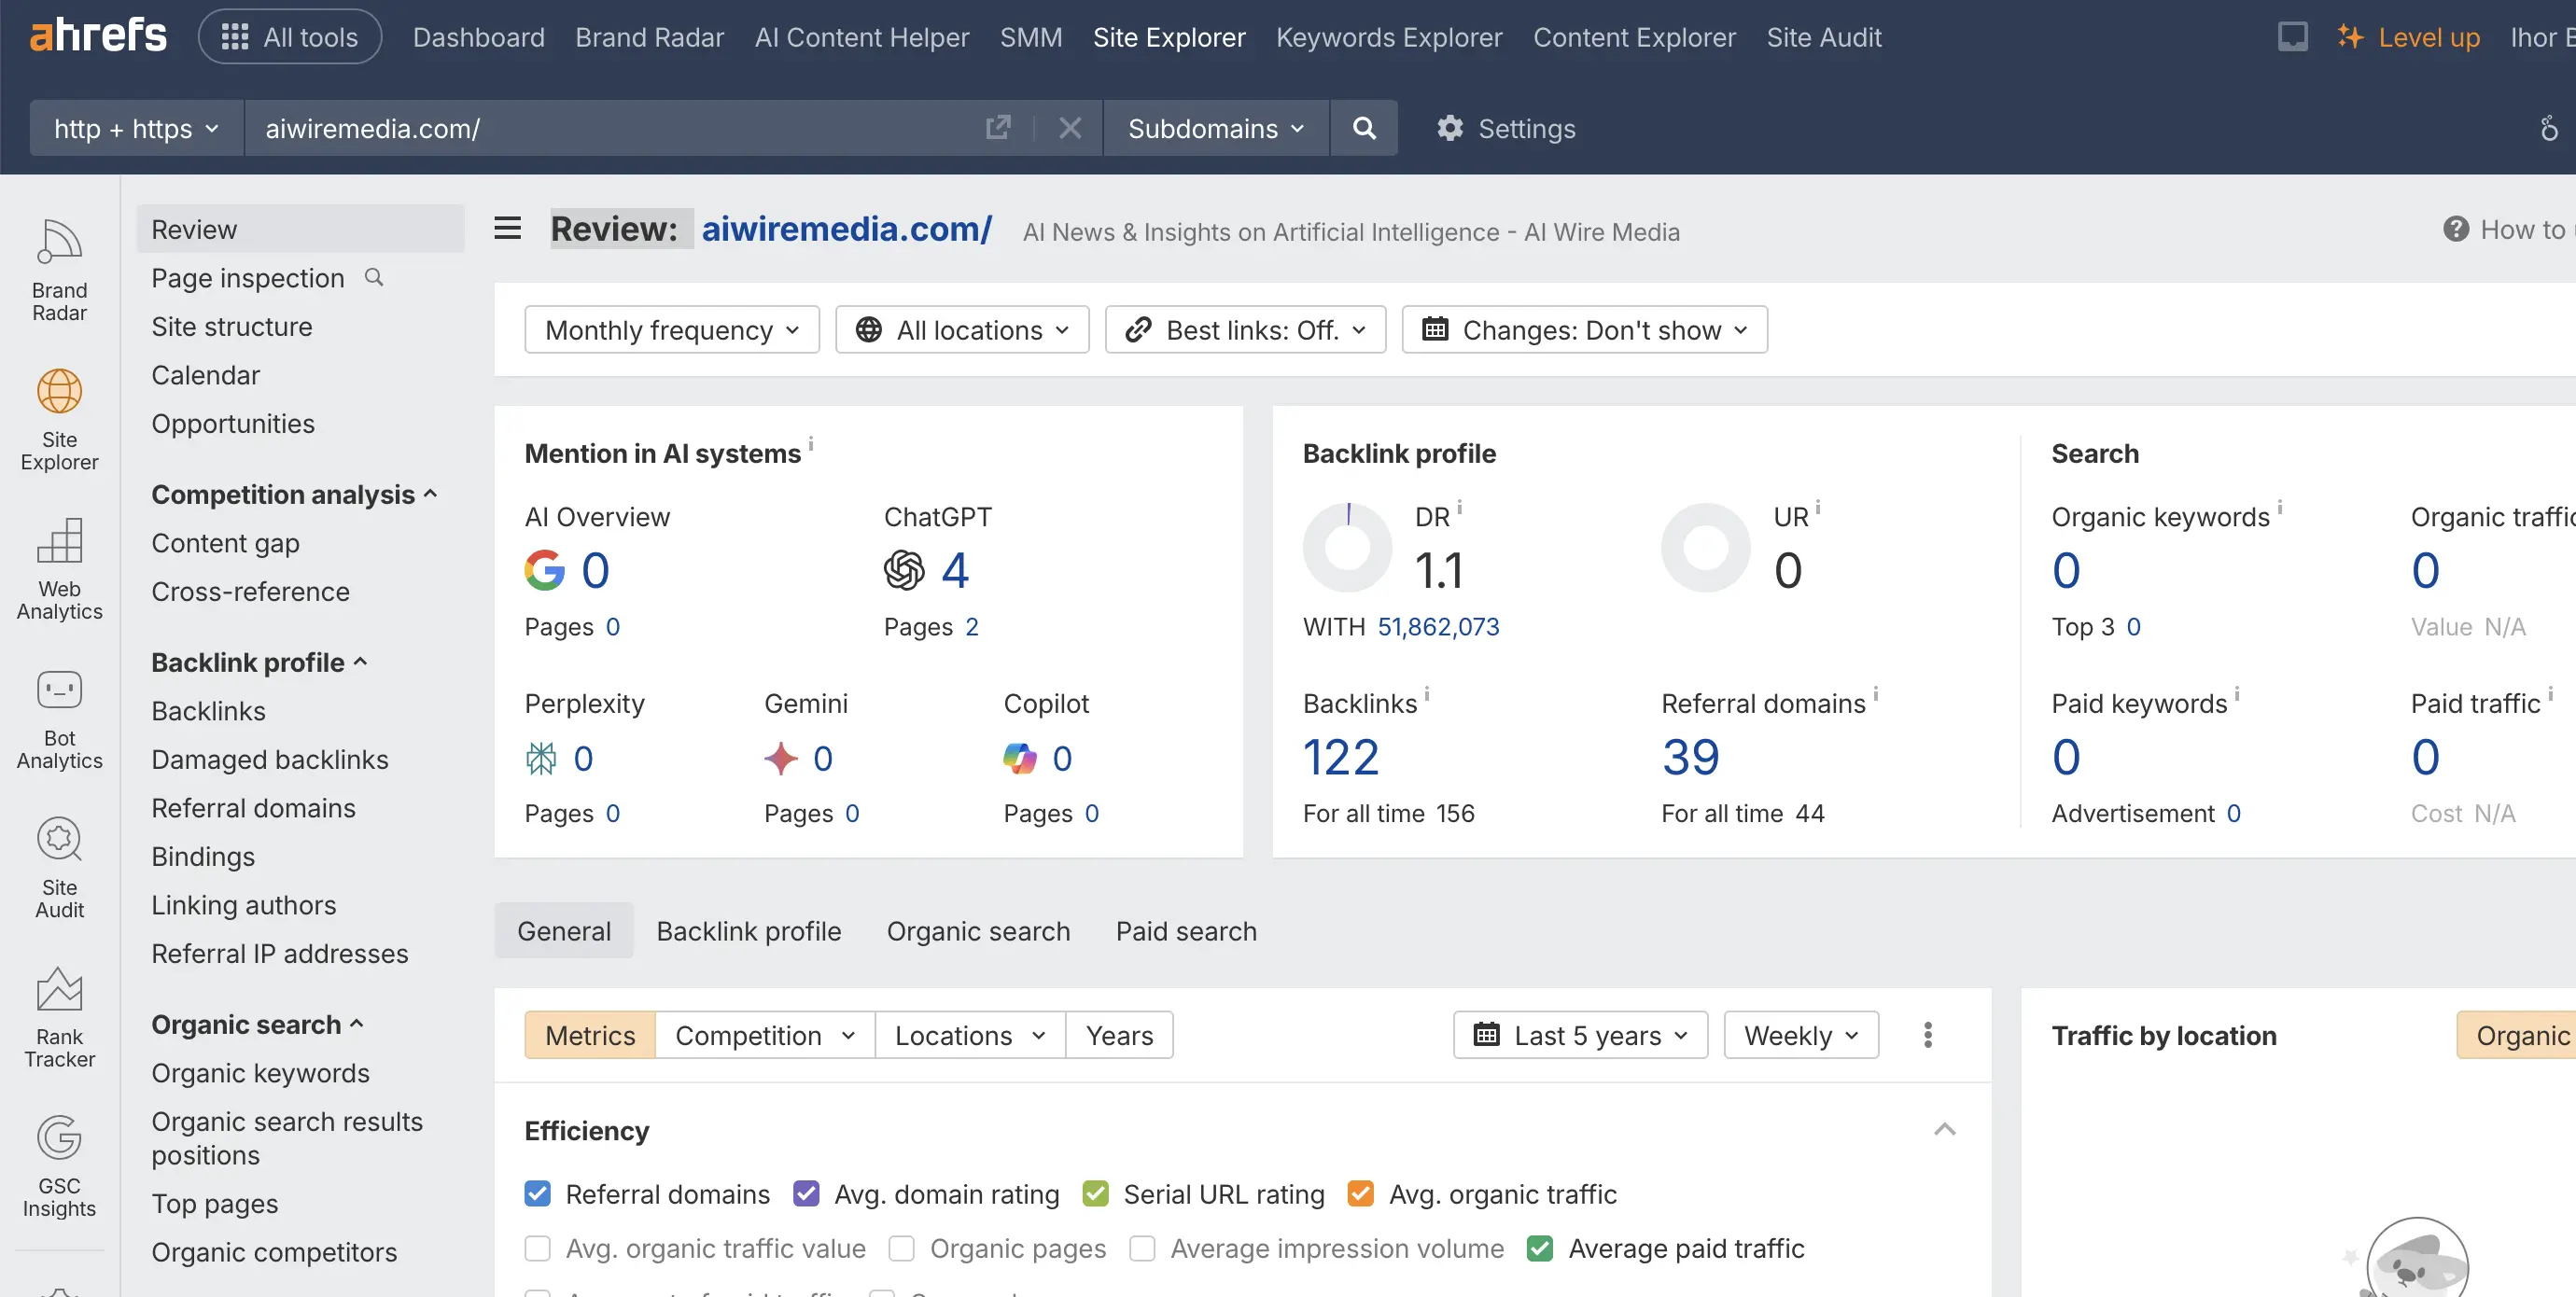Viewport: 2576px width, 1297px height.
Task: Open the Monthly frequency dropdown
Action: (x=671, y=329)
